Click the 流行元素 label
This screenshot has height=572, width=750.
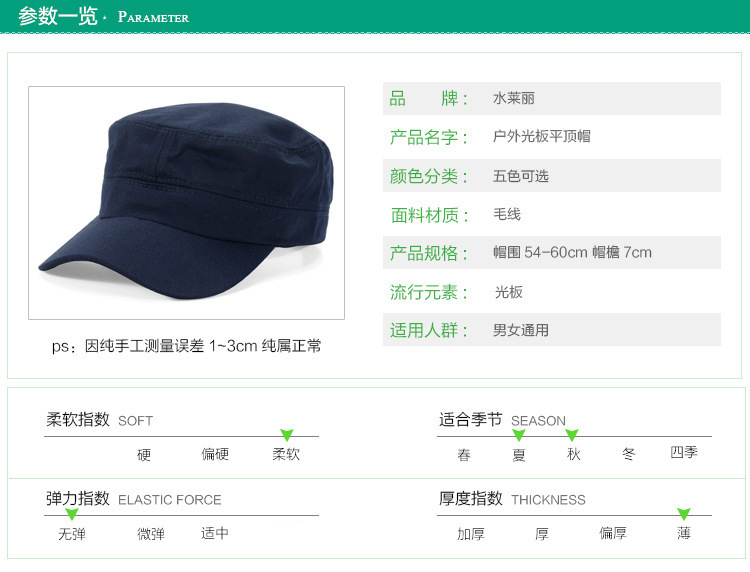[x=428, y=292]
